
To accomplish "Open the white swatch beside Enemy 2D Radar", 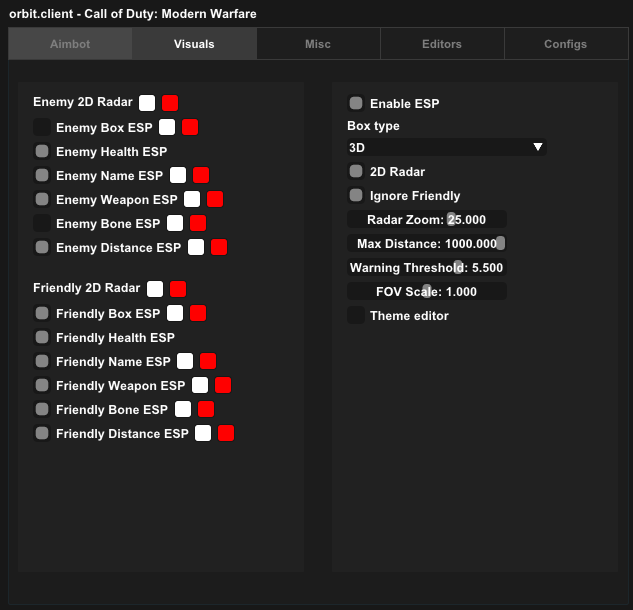I will click(147, 103).
